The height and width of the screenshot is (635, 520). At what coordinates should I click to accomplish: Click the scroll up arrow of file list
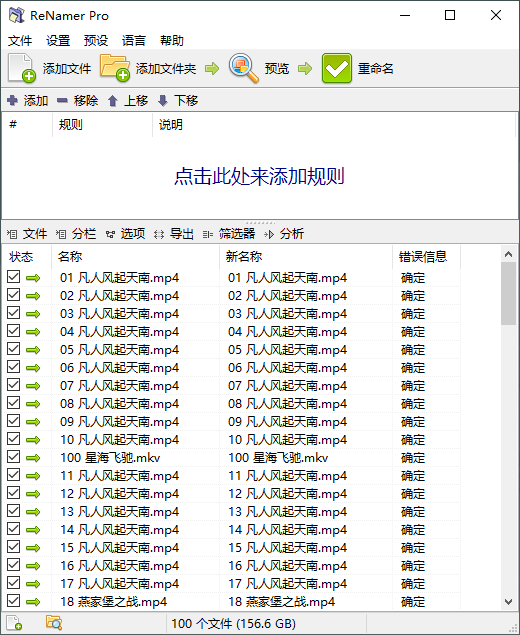coord(508,254)
